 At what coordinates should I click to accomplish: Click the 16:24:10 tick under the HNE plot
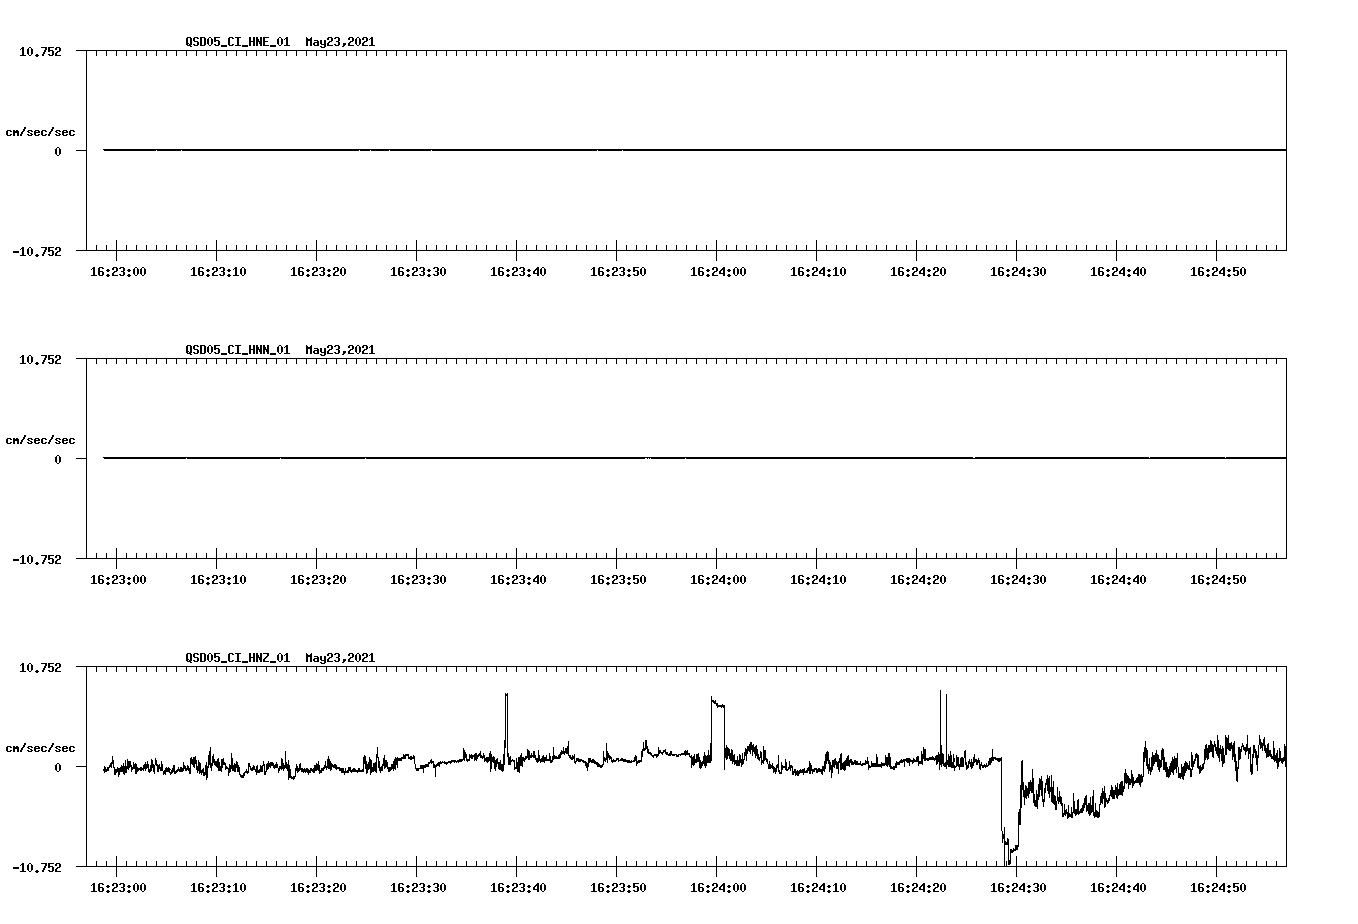[x=820, y=270]
